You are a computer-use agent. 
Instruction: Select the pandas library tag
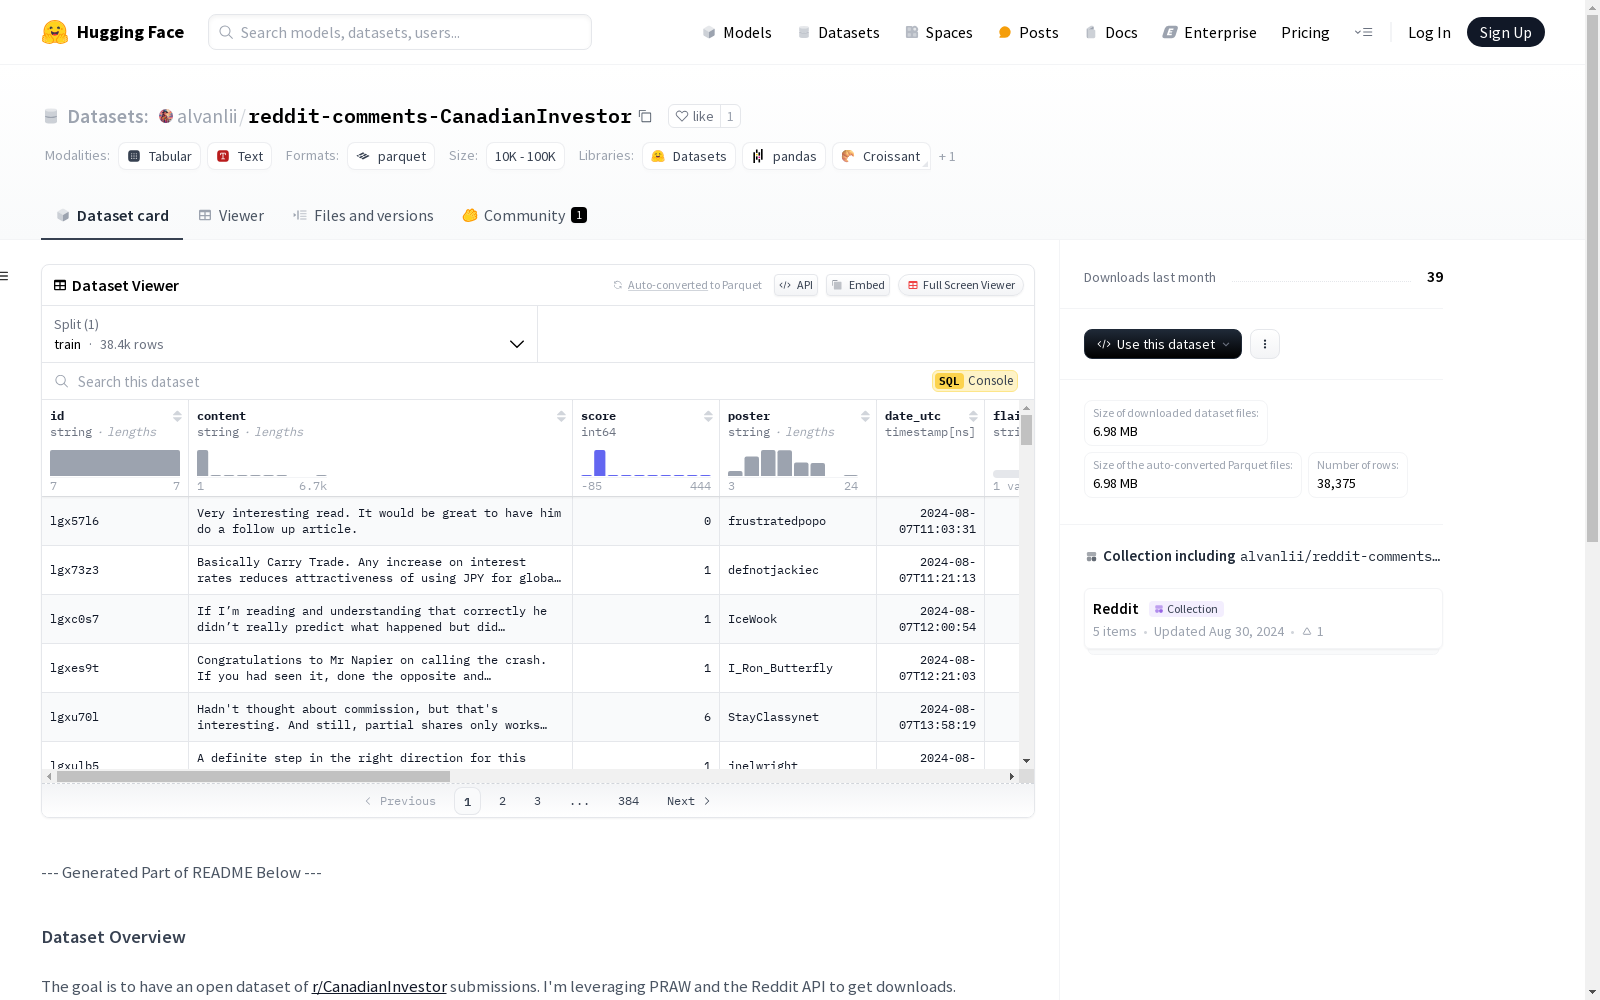784,156
